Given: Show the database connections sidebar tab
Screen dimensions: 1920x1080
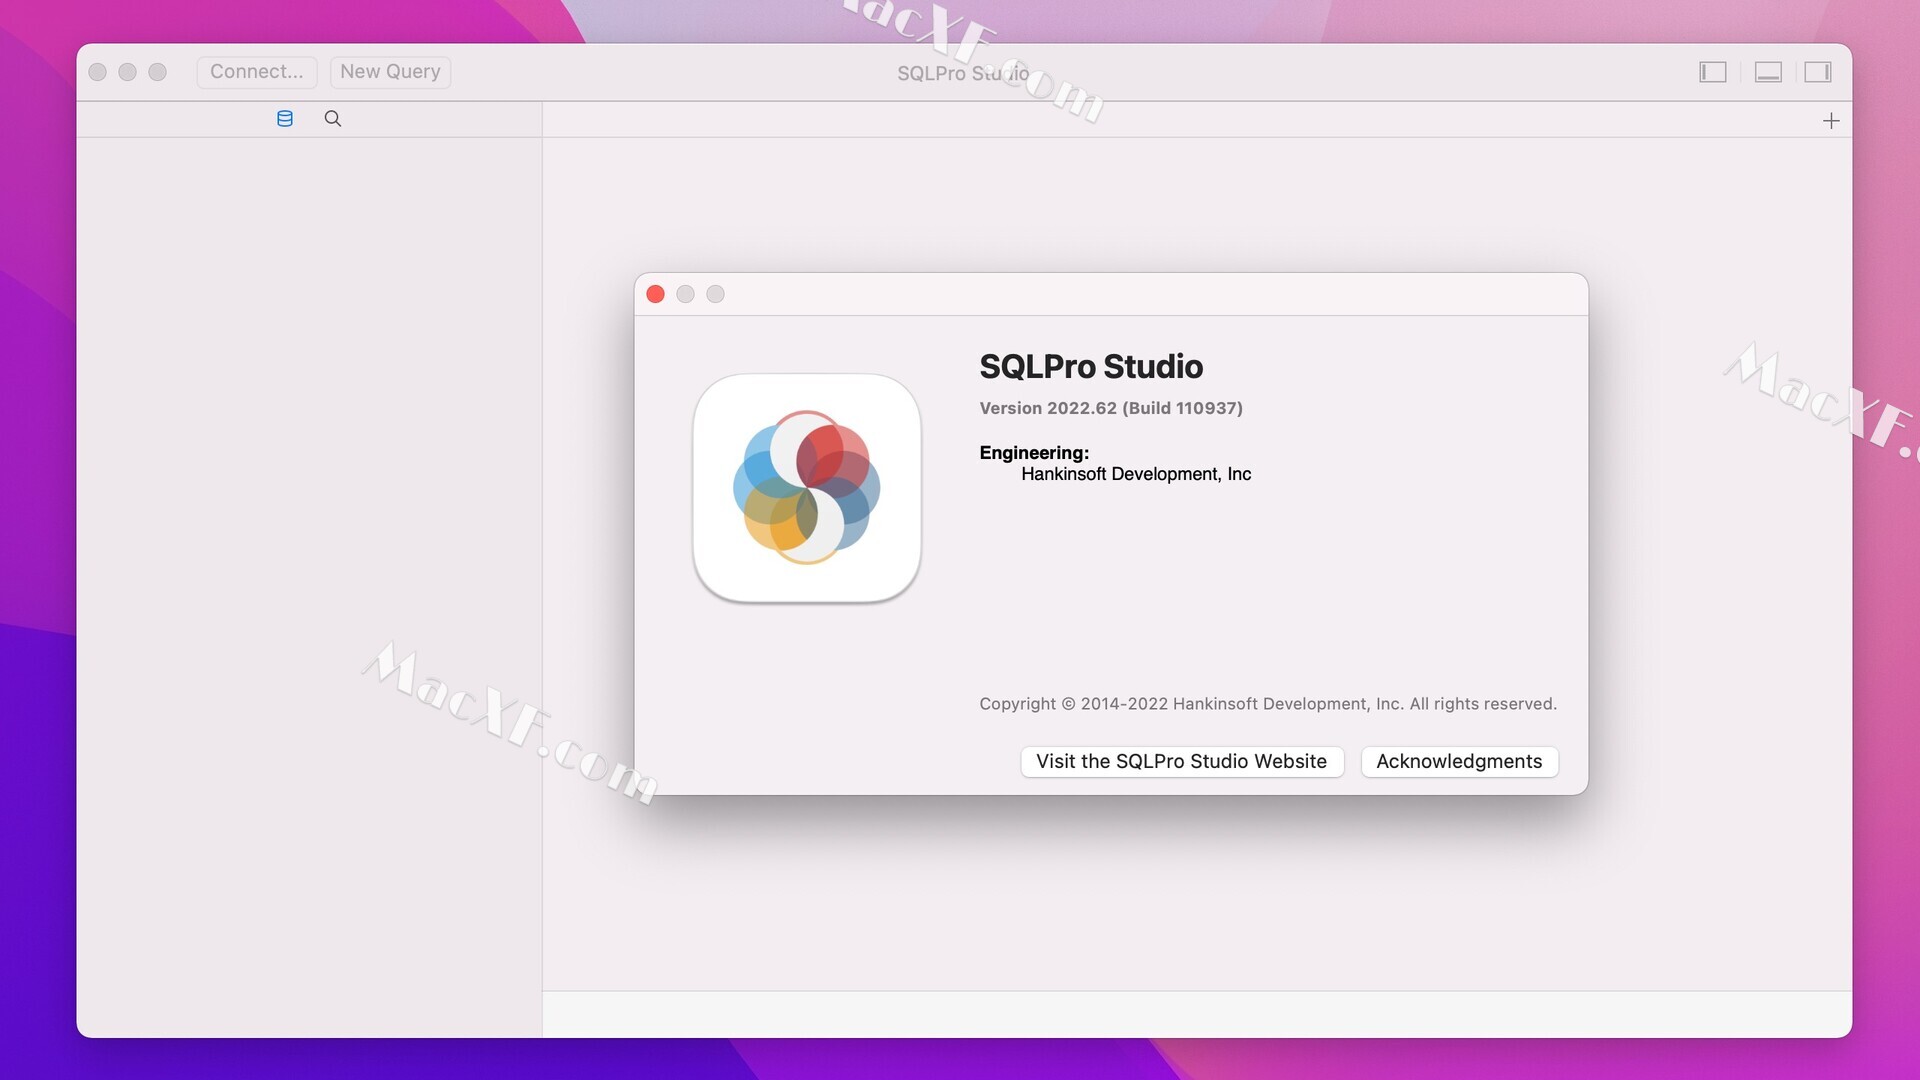Looking at the screenshot, I should click(285, 119).
